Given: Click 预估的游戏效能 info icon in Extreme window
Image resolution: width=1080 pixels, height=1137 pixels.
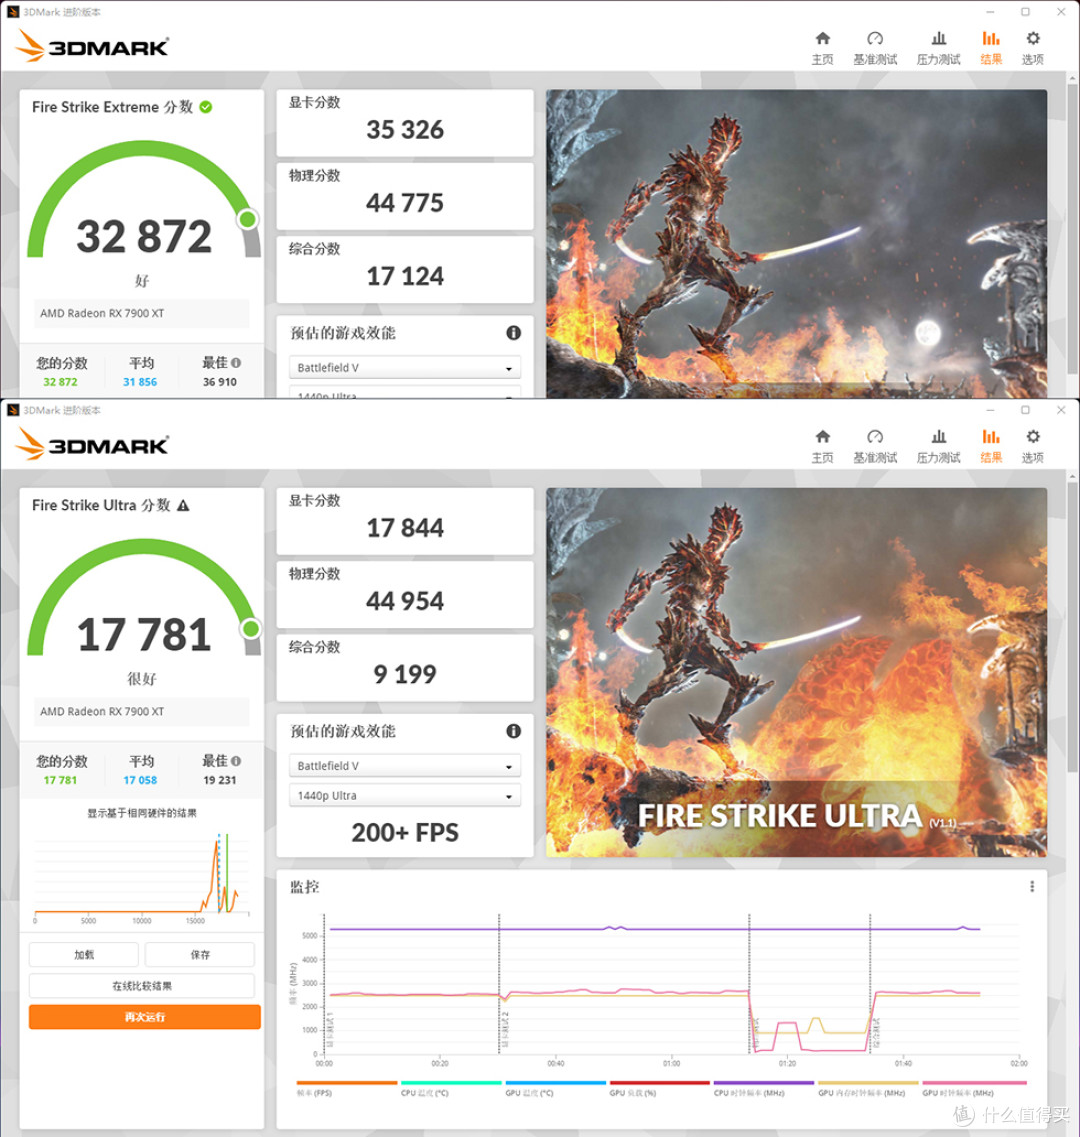Looking at the screenshot, I should coord(514,333).
